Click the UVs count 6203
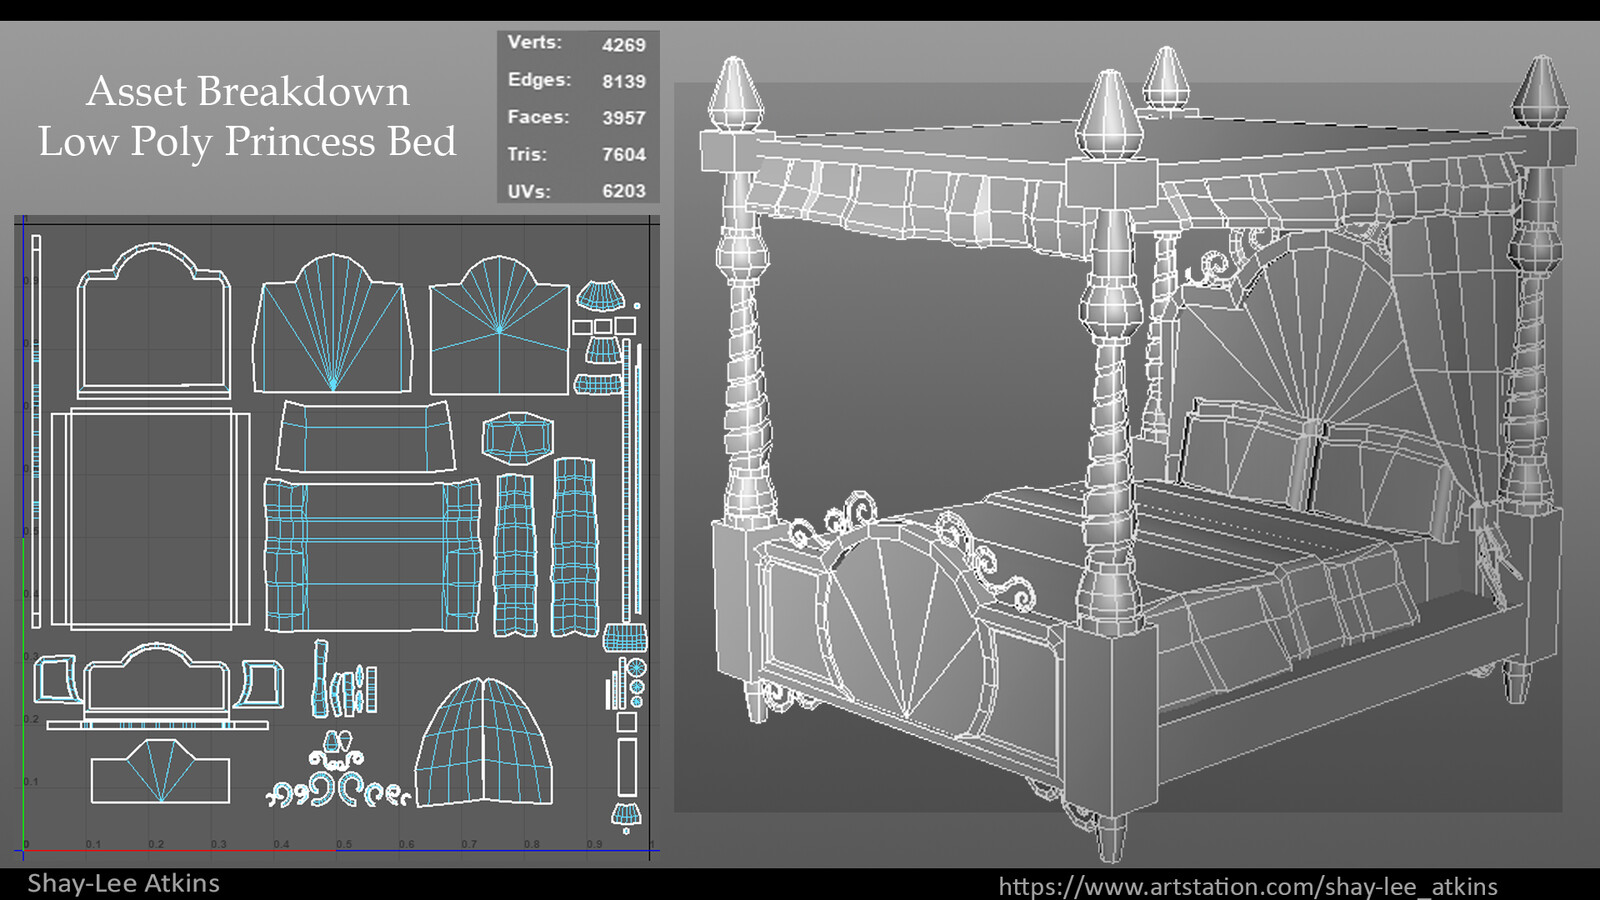The height and width of the screenshot is (900, 1600). (625, 191)
